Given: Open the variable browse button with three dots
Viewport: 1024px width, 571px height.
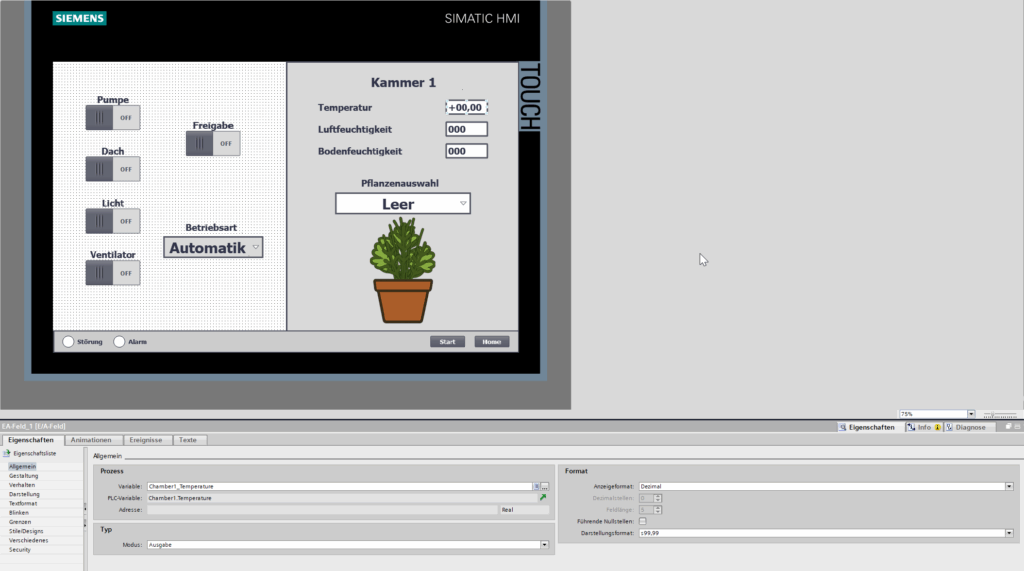Looking at the screenshot, I should click(545, 486).
